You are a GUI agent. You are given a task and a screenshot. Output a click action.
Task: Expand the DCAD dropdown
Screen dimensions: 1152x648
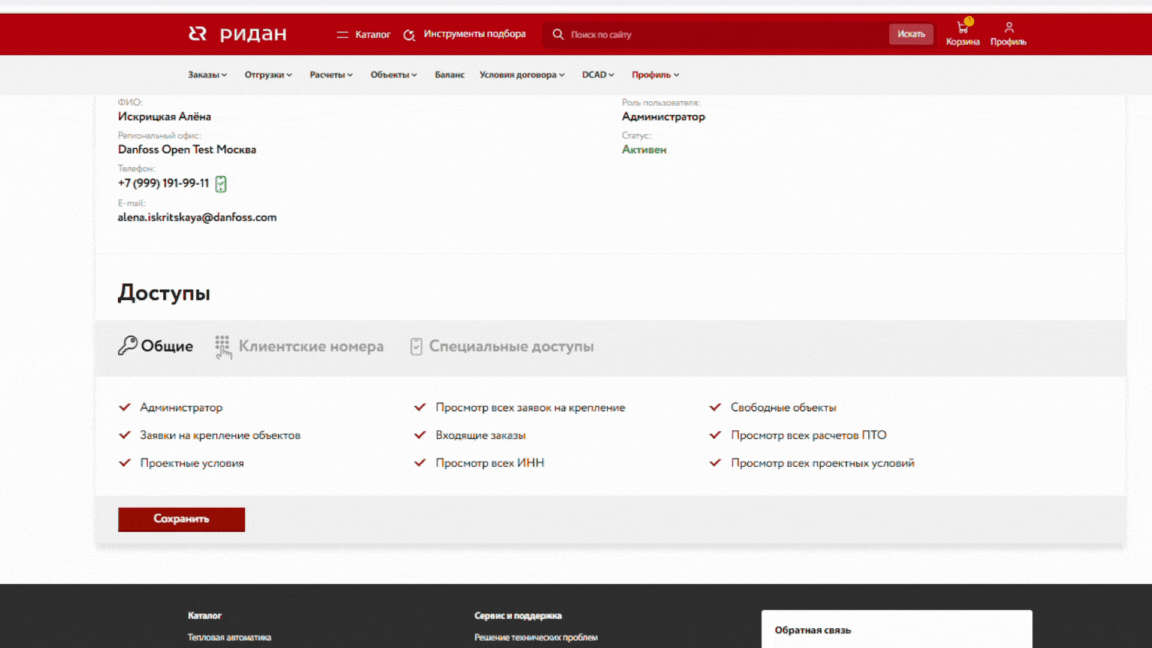(597, 74)
